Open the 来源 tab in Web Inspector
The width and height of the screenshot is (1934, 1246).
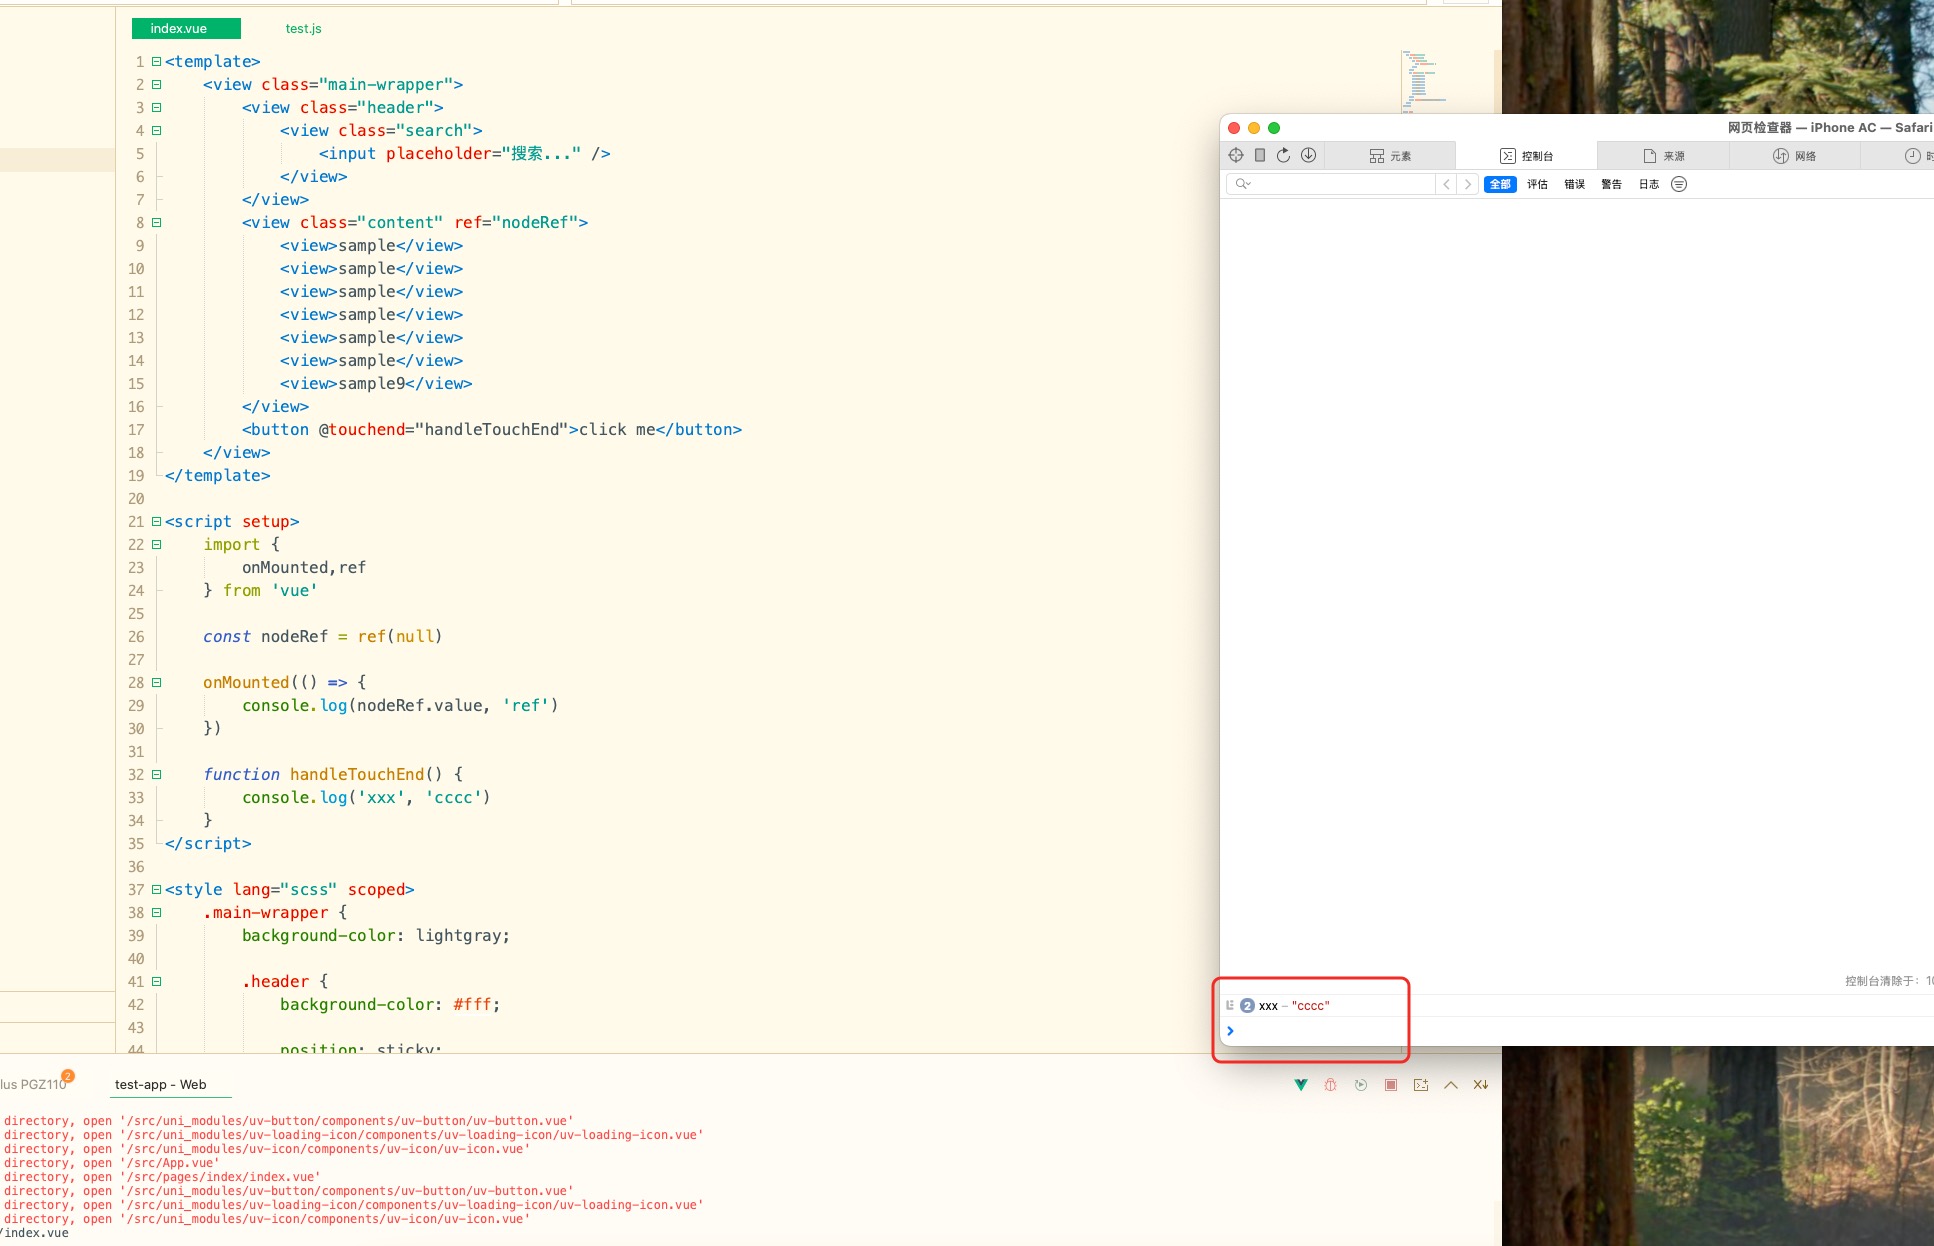coord(1664,156)
